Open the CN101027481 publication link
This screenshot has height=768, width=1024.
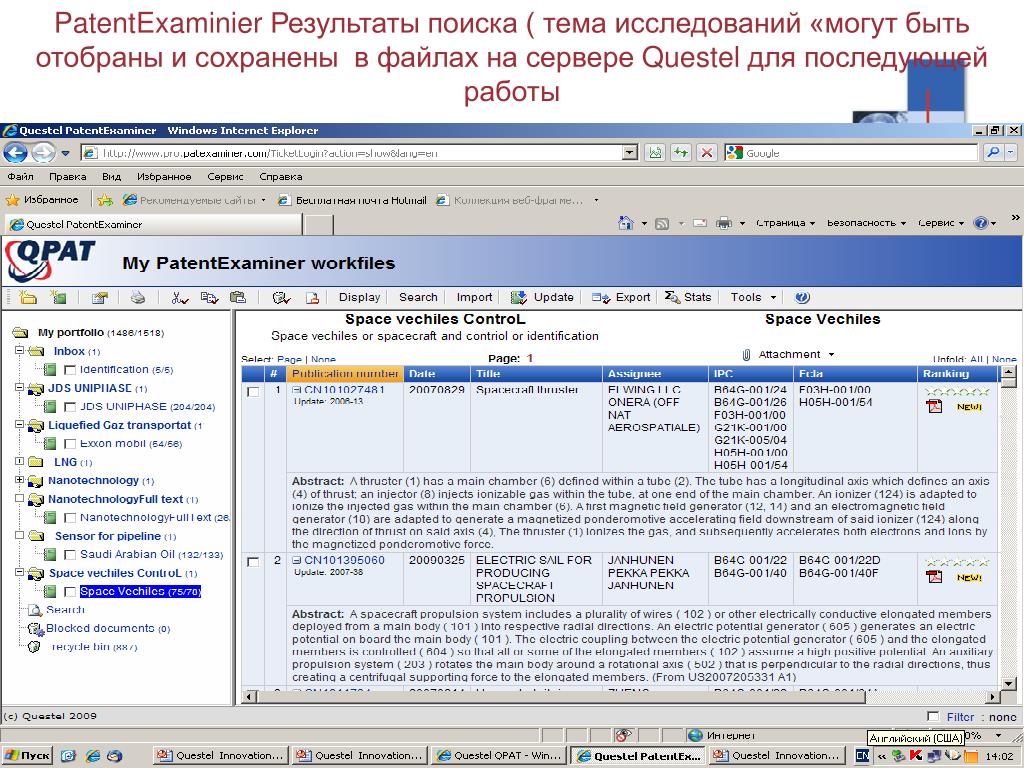[344, 390]
